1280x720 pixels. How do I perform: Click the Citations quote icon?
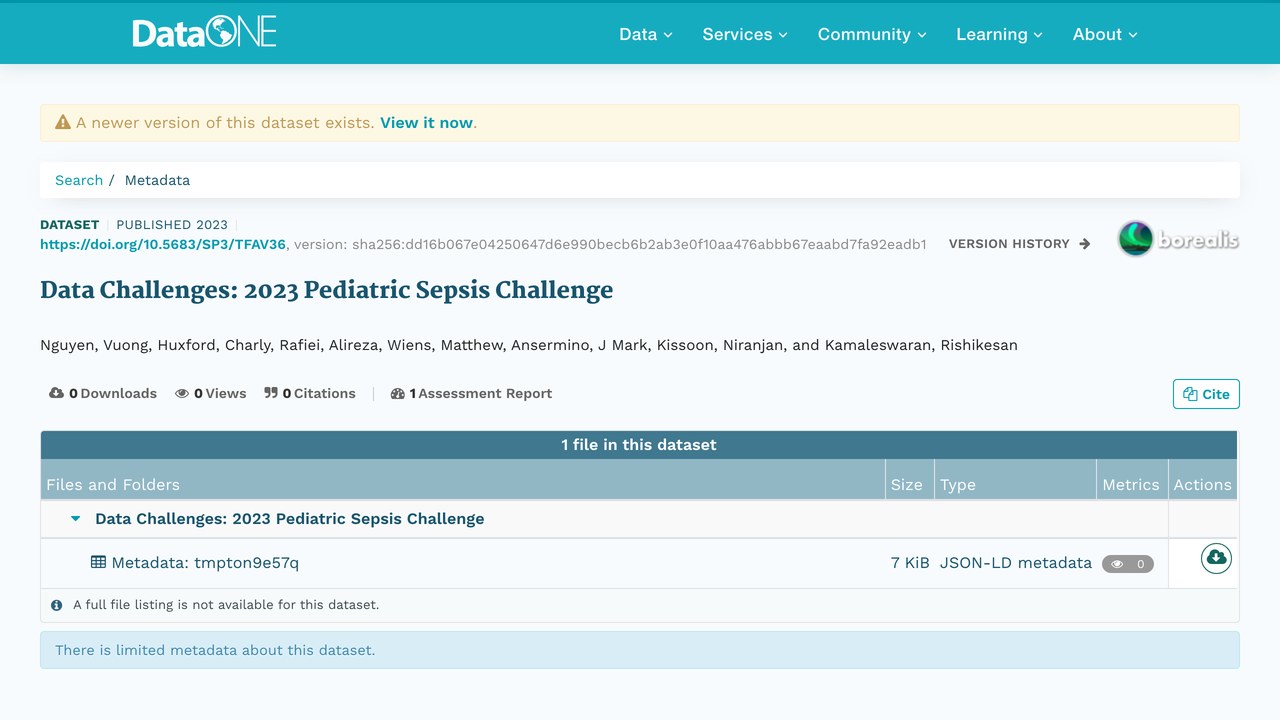271,393
